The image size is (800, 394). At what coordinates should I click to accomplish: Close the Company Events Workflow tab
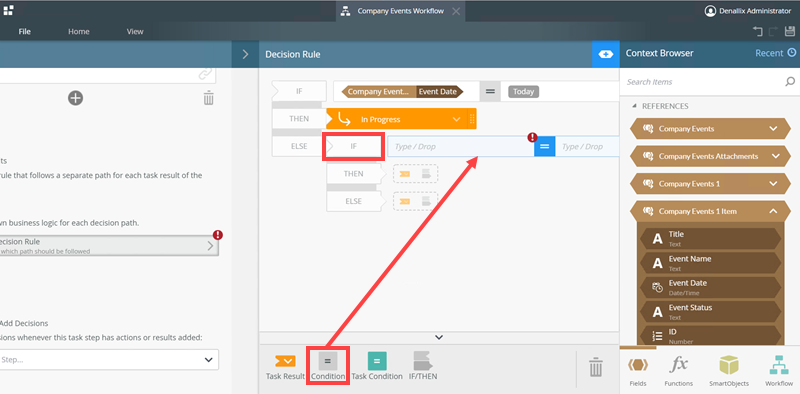(456, 11)
